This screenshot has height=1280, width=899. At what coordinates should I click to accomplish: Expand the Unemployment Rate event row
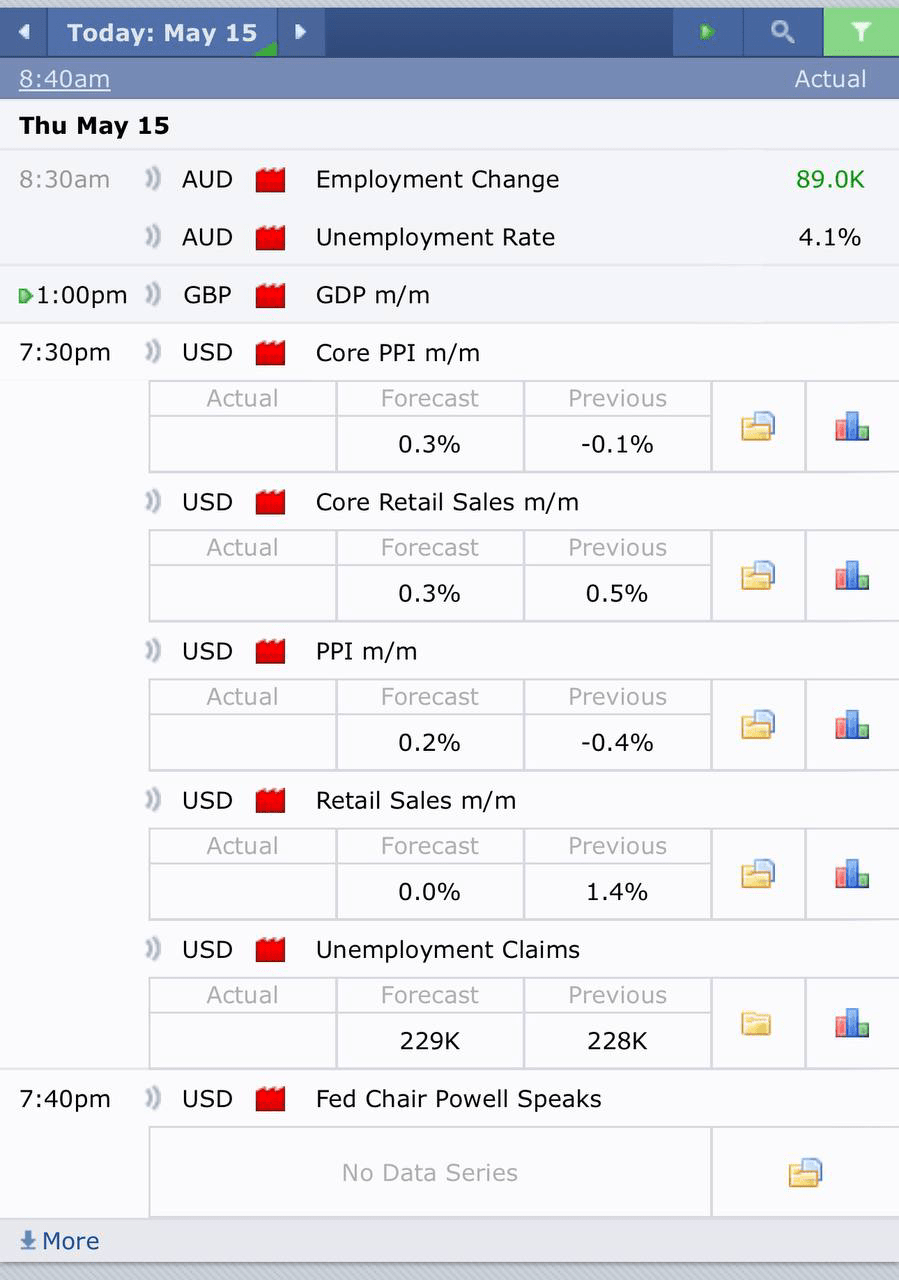click(449, 237)
